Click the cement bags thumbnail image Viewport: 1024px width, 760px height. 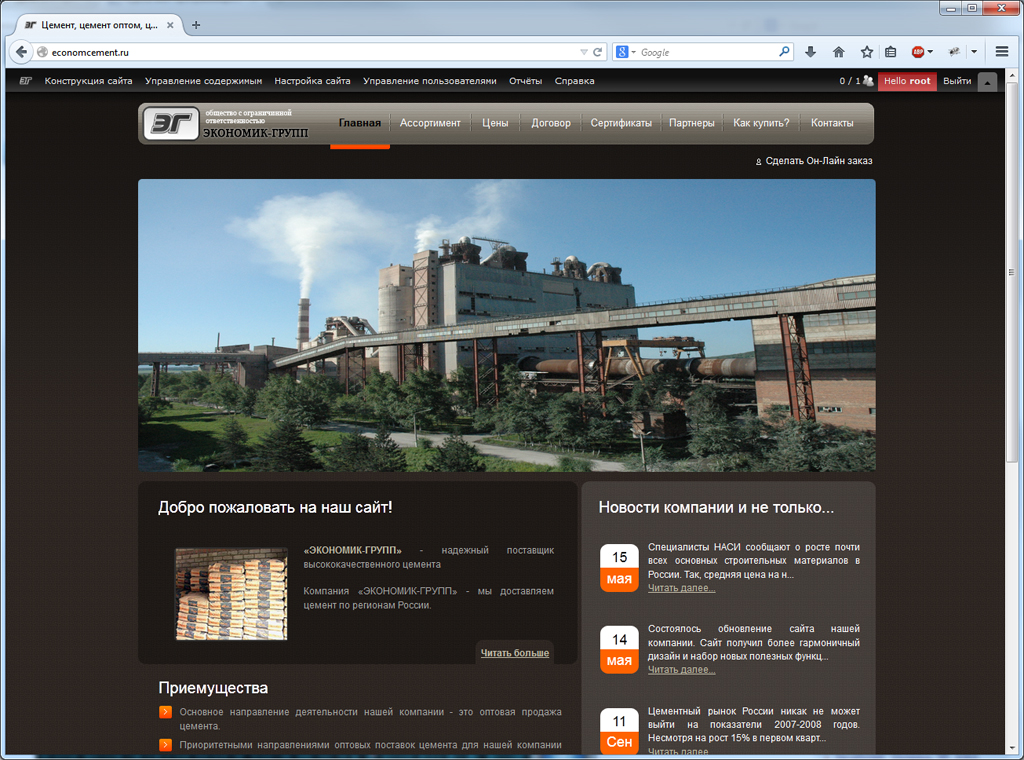click(231, 594)
